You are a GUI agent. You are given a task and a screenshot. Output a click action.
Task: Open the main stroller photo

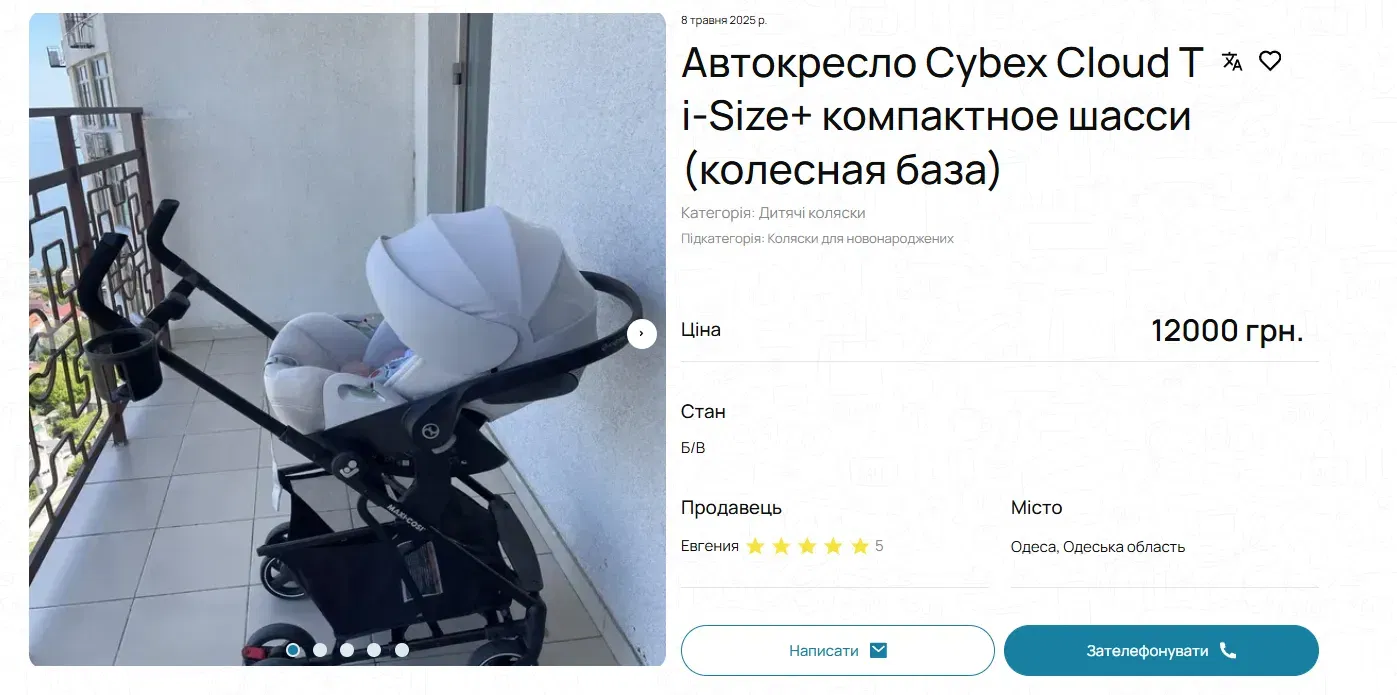(x=347, y=339)
